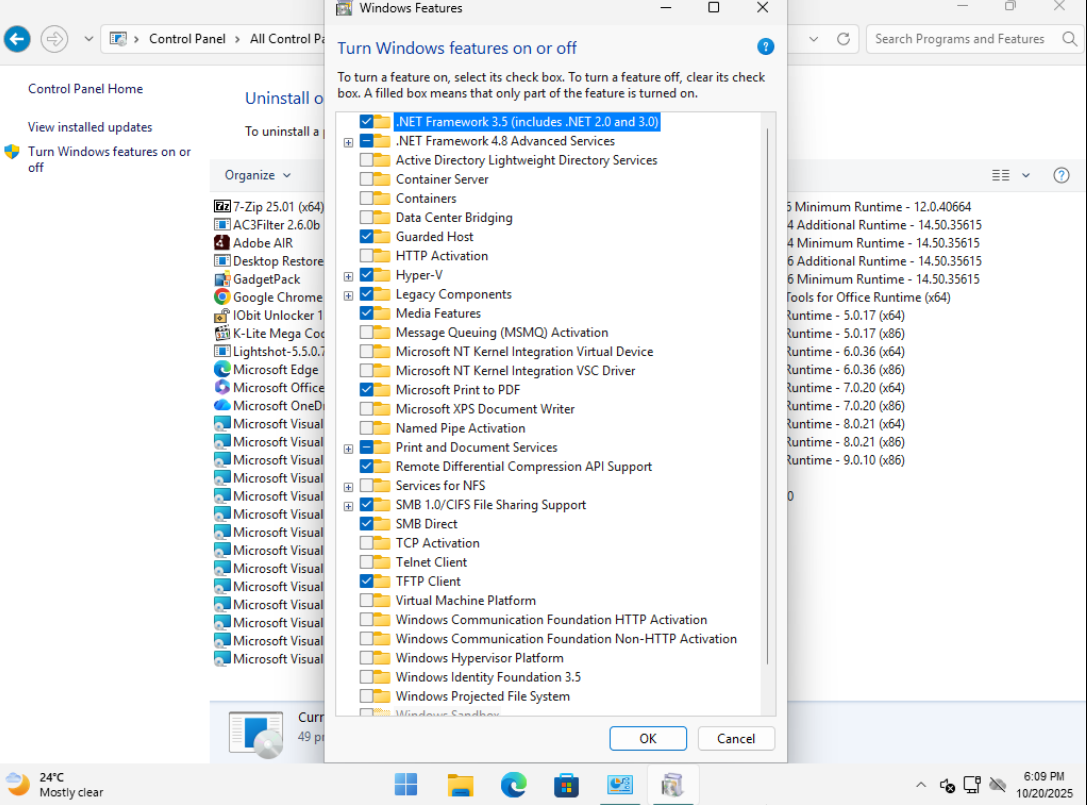Click the Control Panel back arrow
The image size is (1087, 805).
(17, 39)
